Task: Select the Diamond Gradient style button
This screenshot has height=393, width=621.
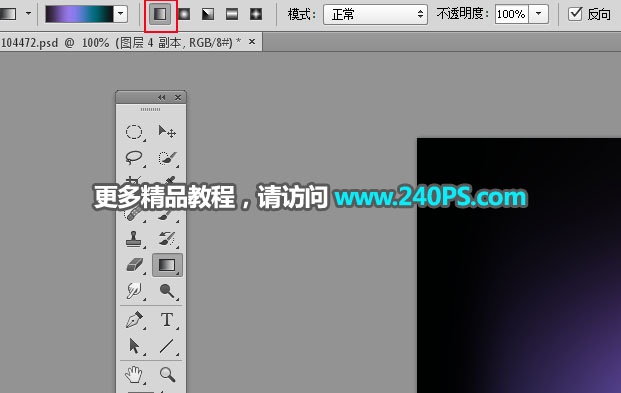Action: coord(256,15)
